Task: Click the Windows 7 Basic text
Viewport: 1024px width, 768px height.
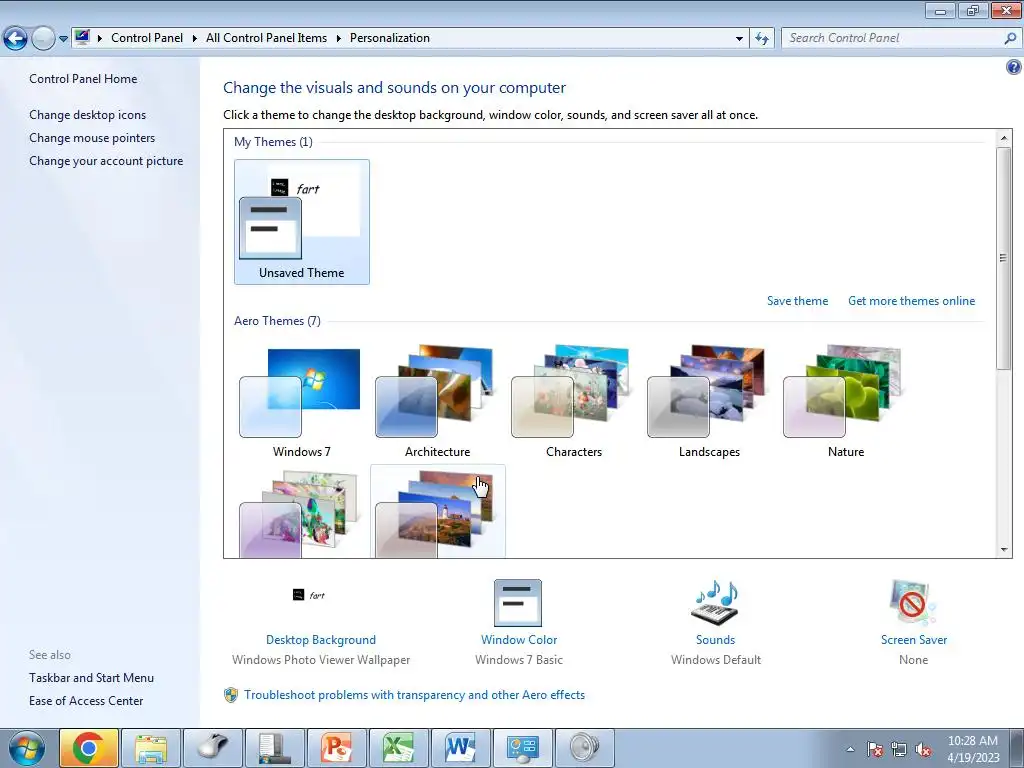Action: click(519, 660)
